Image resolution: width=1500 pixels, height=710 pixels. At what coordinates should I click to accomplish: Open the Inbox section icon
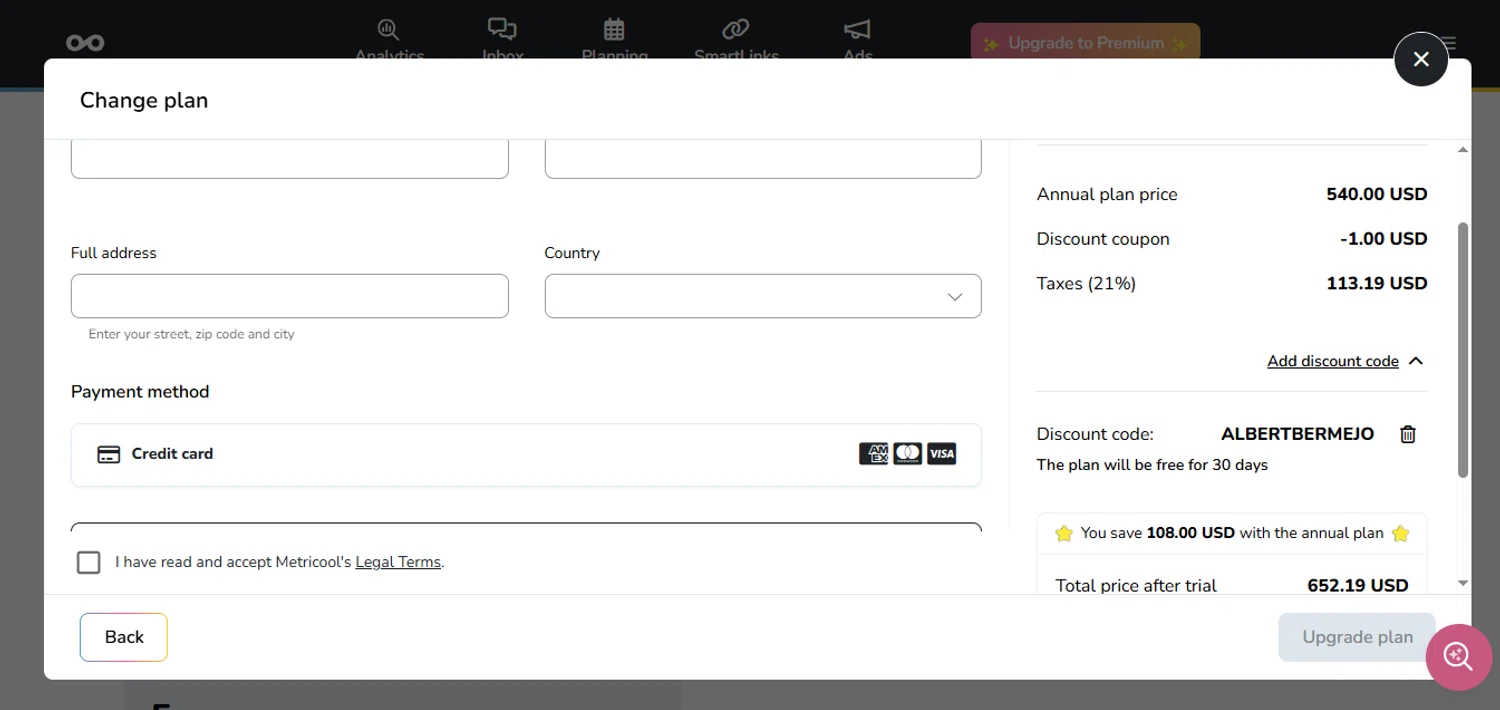(x=502, y=29)
